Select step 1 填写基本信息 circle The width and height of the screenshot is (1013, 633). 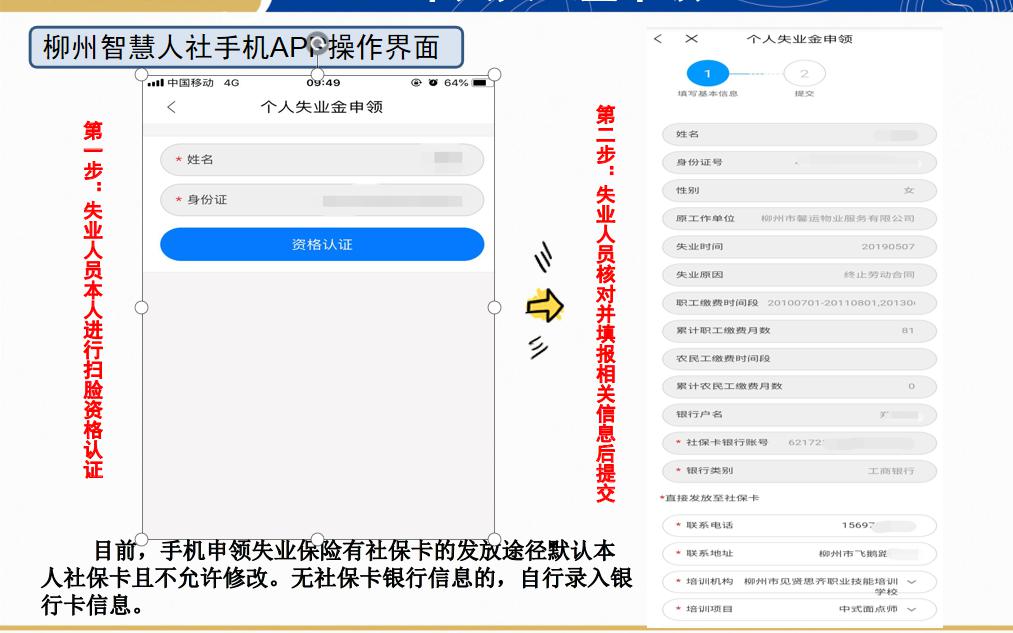(707, 73)
